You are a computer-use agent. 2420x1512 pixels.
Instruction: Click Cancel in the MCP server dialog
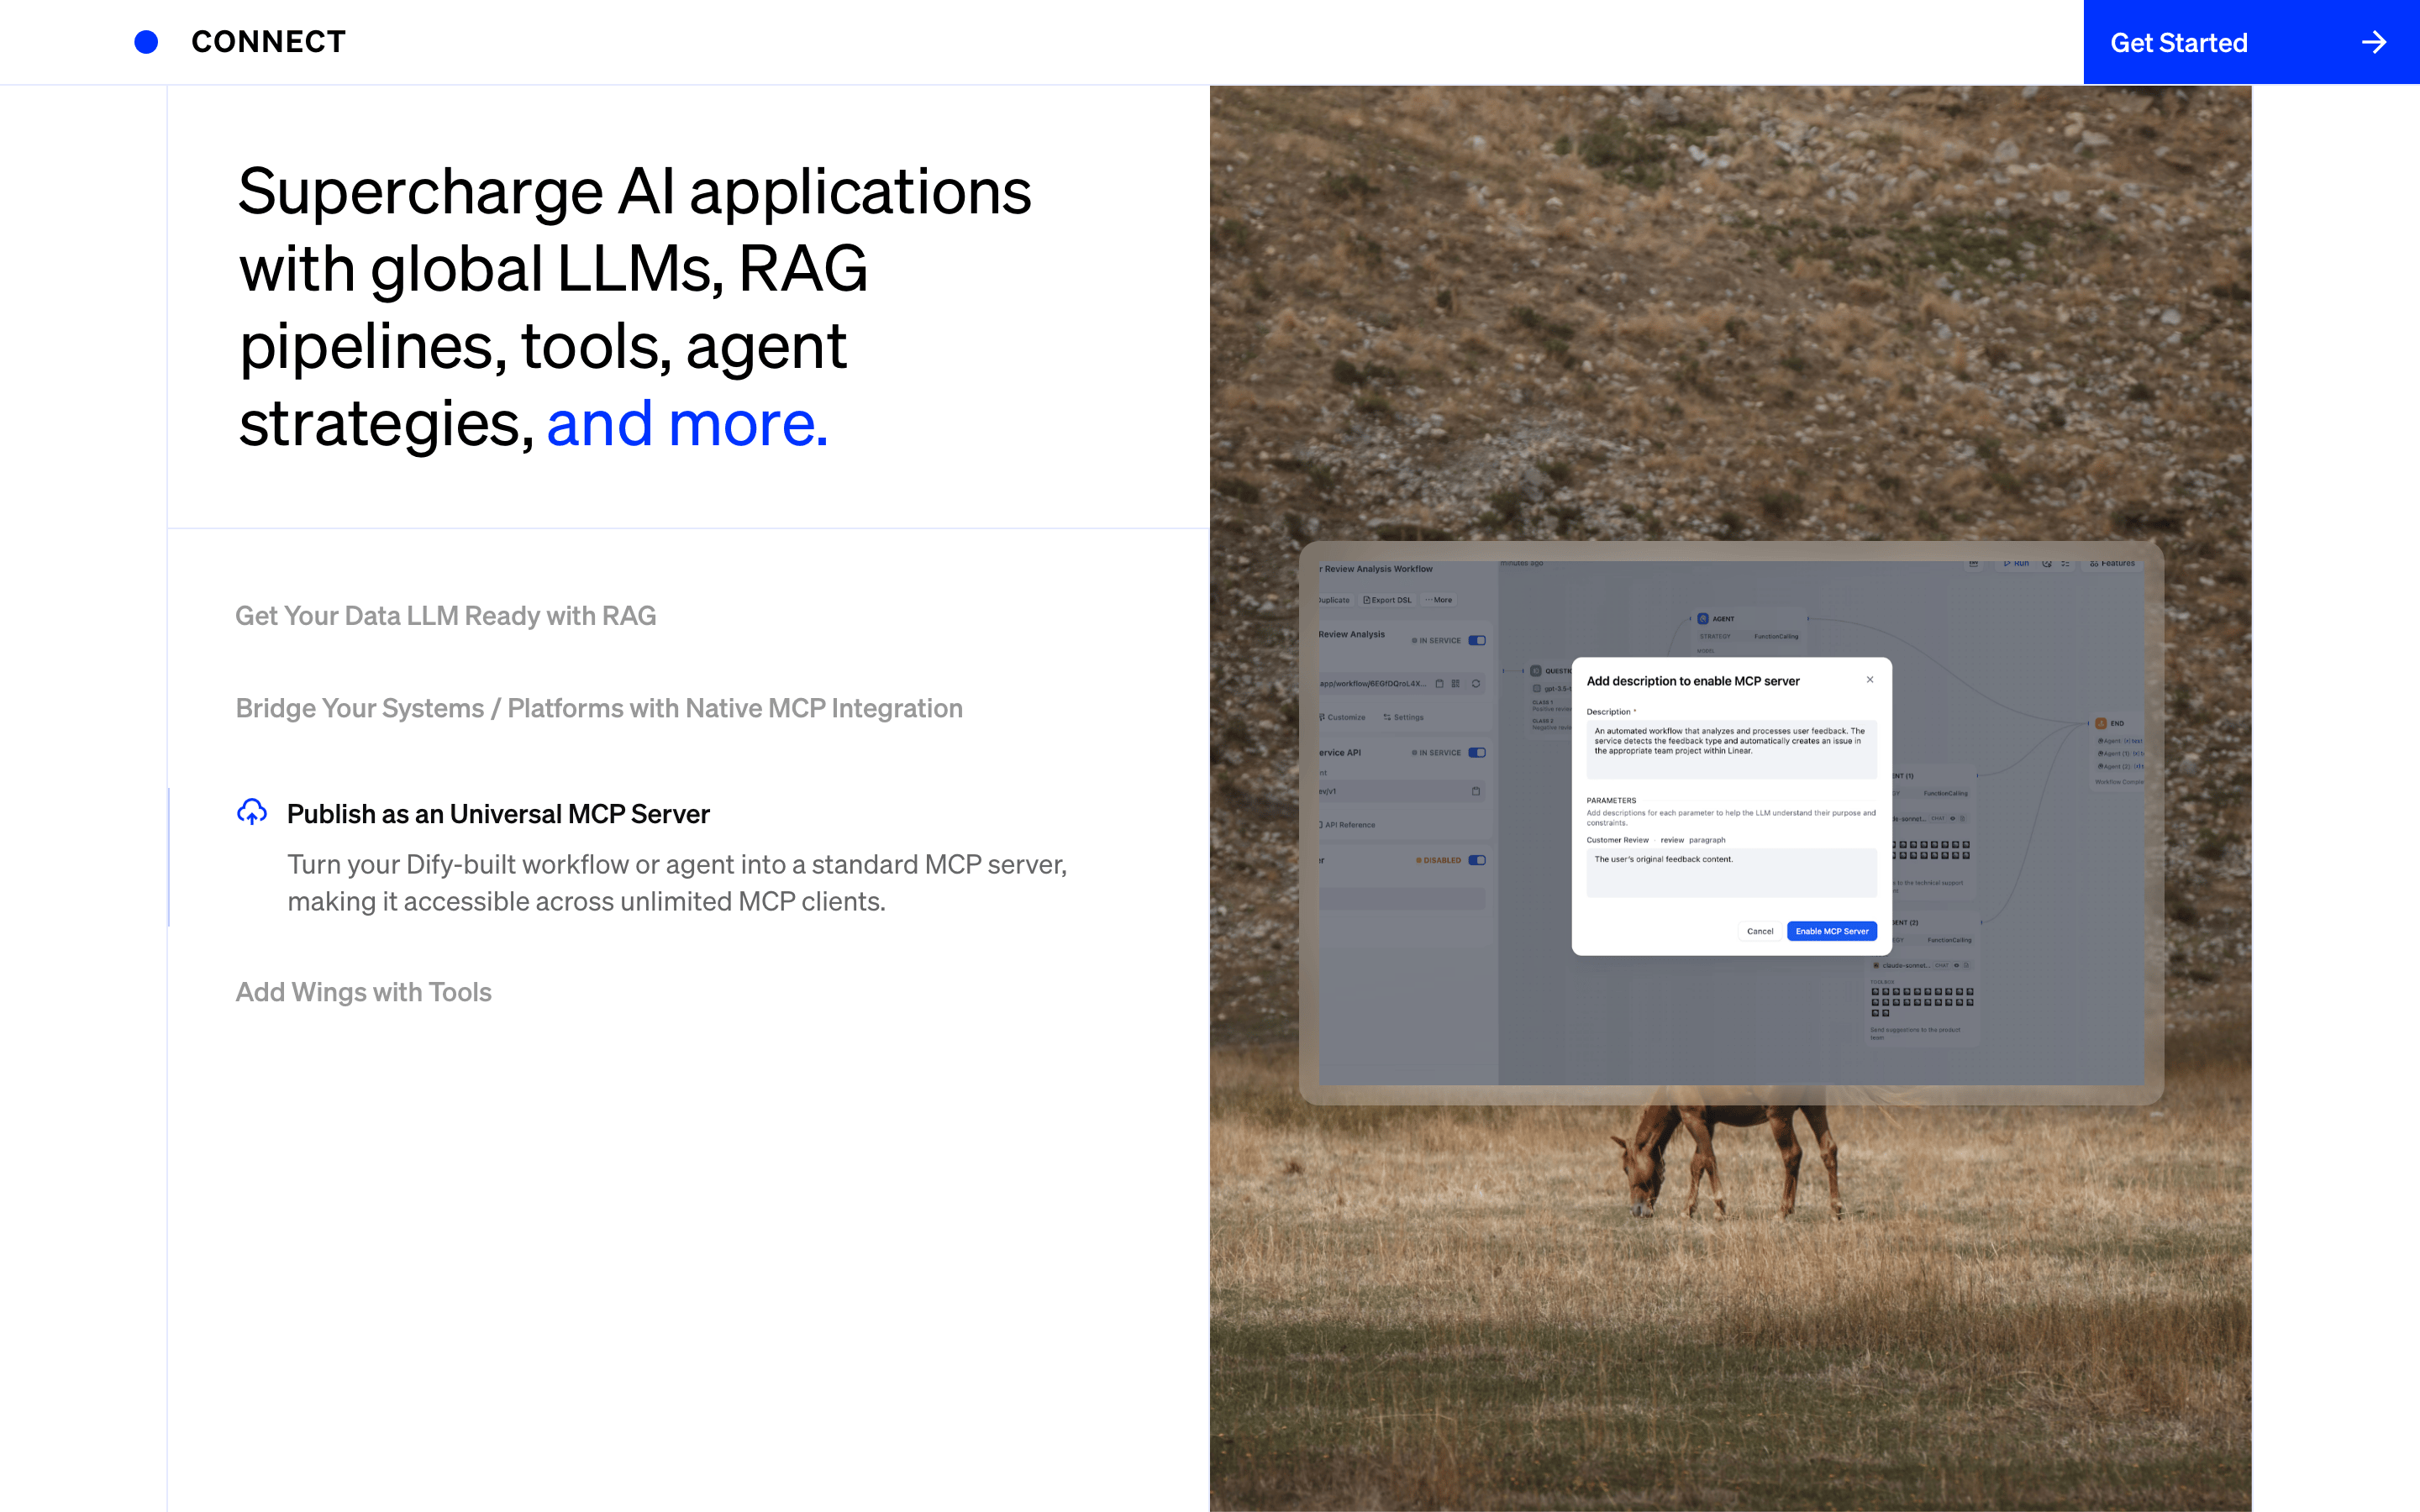click(x=1760, y=931)
